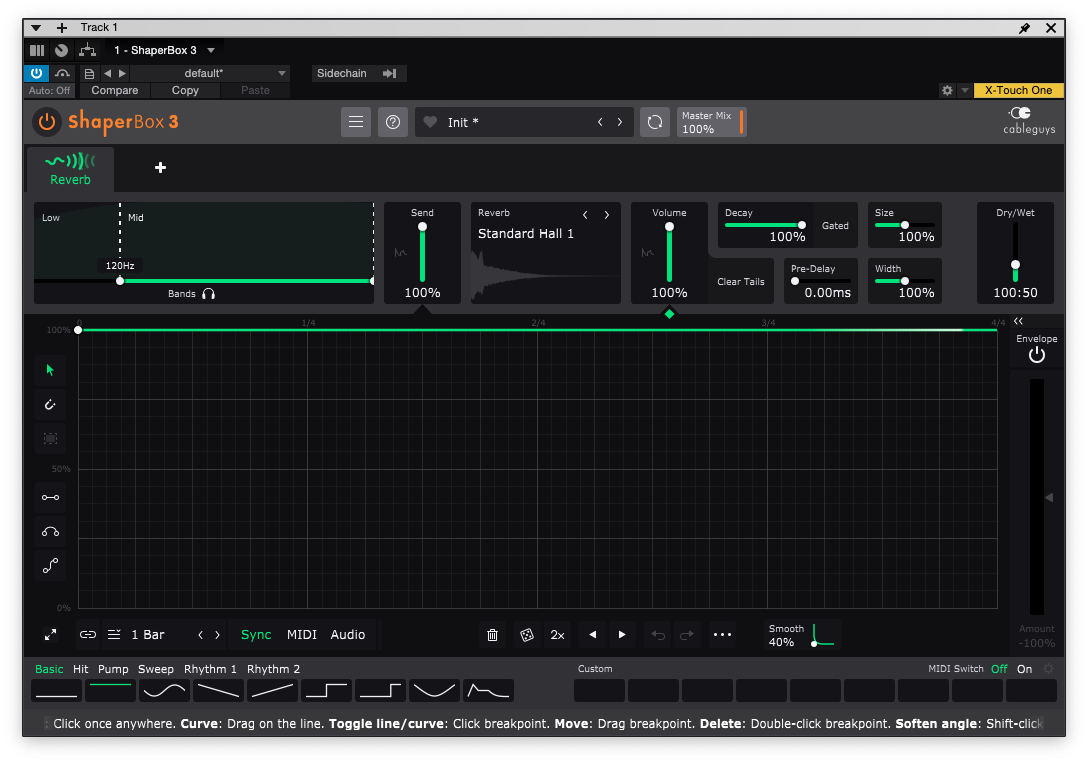Toggle Gated reverb mode

(x=835, y=225)
